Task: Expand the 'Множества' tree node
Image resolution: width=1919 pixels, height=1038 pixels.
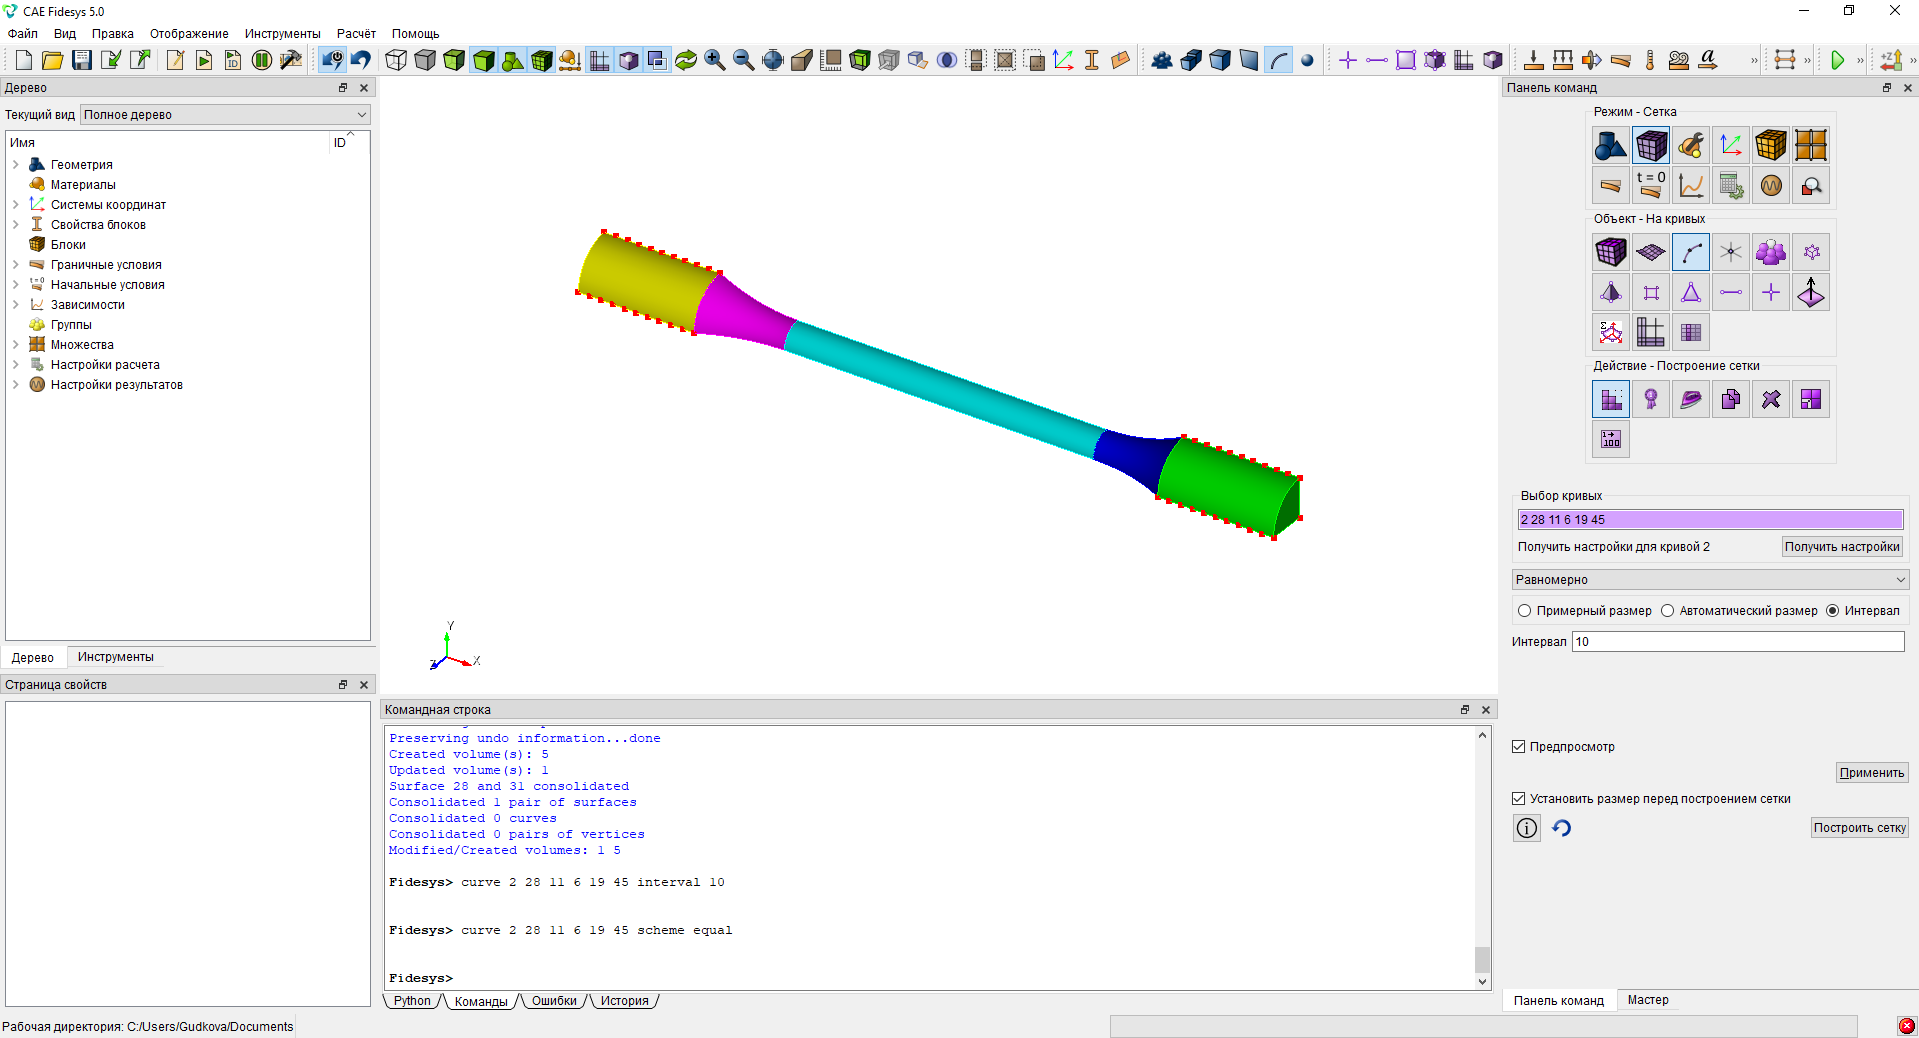Action: pyautogui.click(x=16, y=345)
